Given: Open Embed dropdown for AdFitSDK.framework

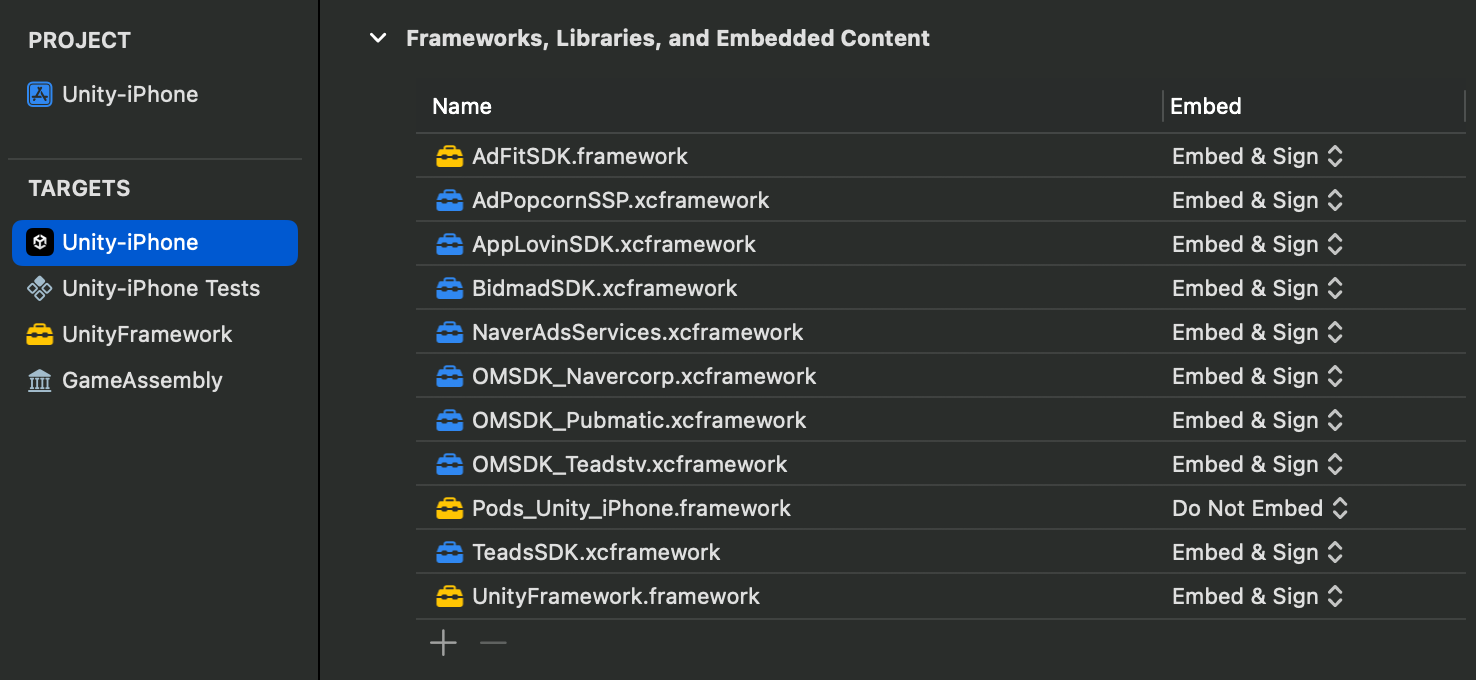Looking at the screenshot, I should [x=1257, y=157].
